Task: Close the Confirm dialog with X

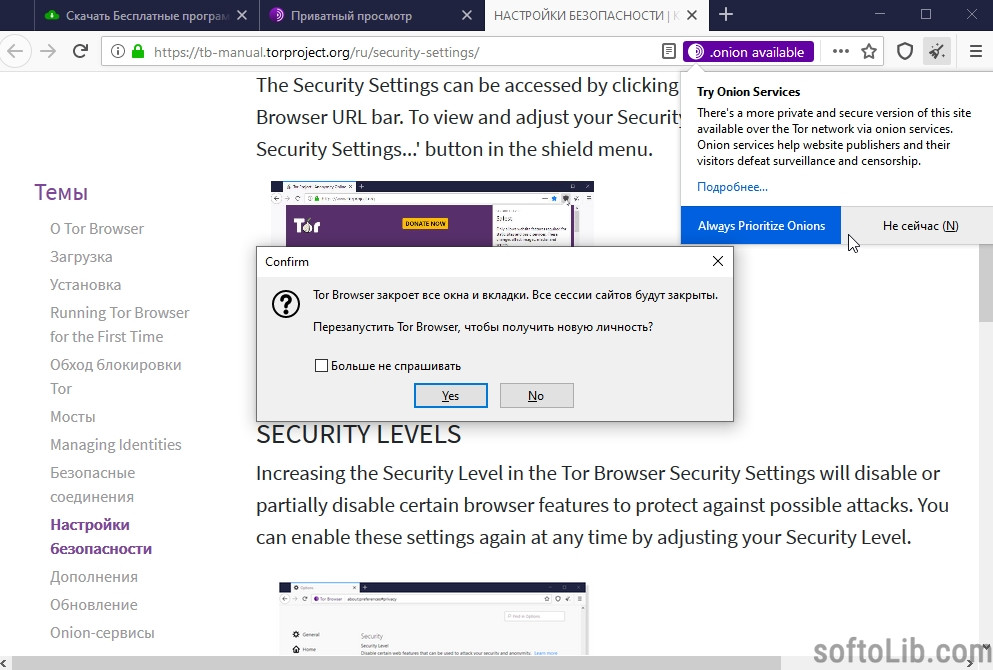Action: [x=718, y=262]
